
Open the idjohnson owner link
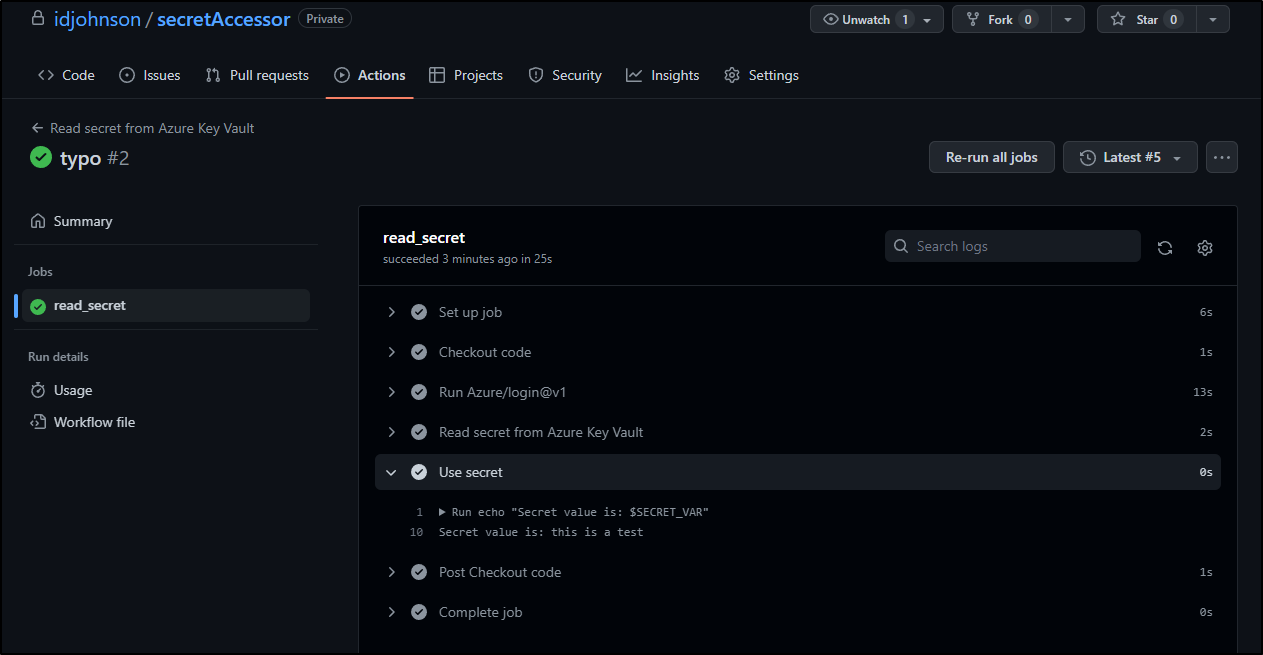point(97,19)
